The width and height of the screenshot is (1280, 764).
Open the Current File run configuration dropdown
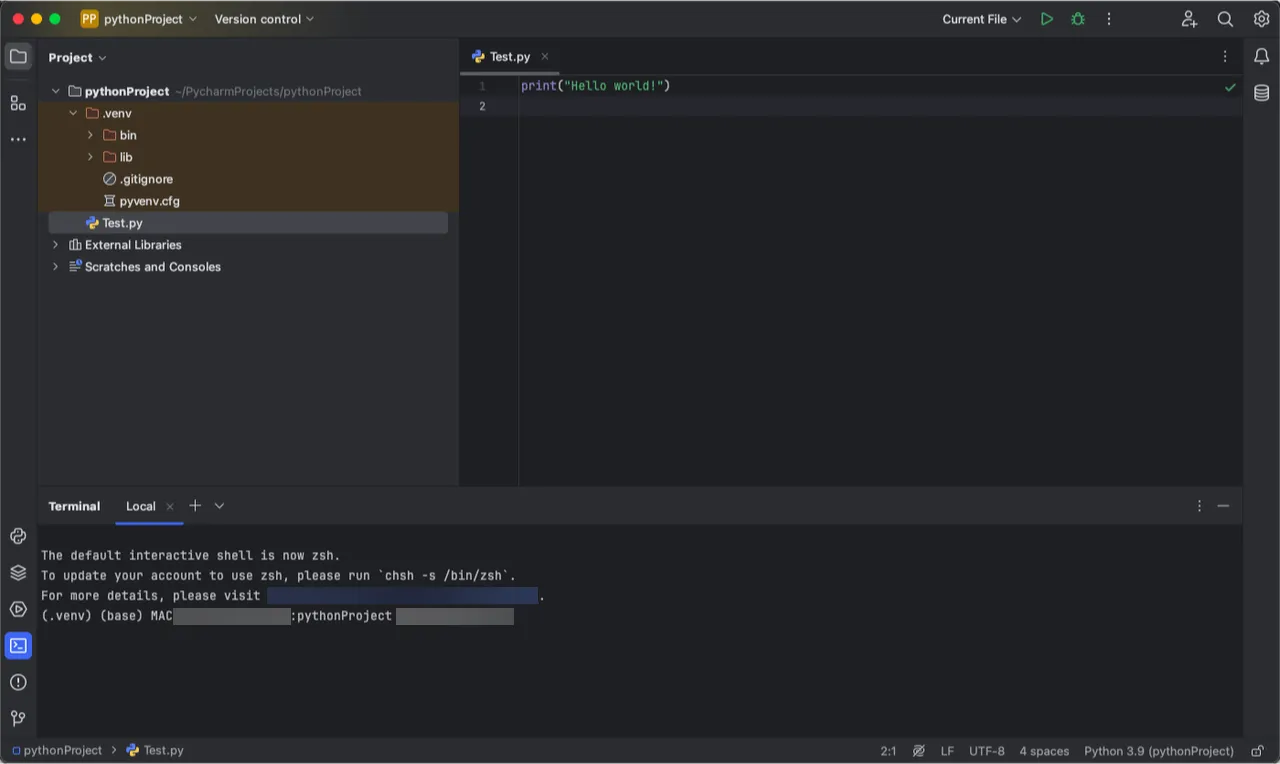coord(982,19)
